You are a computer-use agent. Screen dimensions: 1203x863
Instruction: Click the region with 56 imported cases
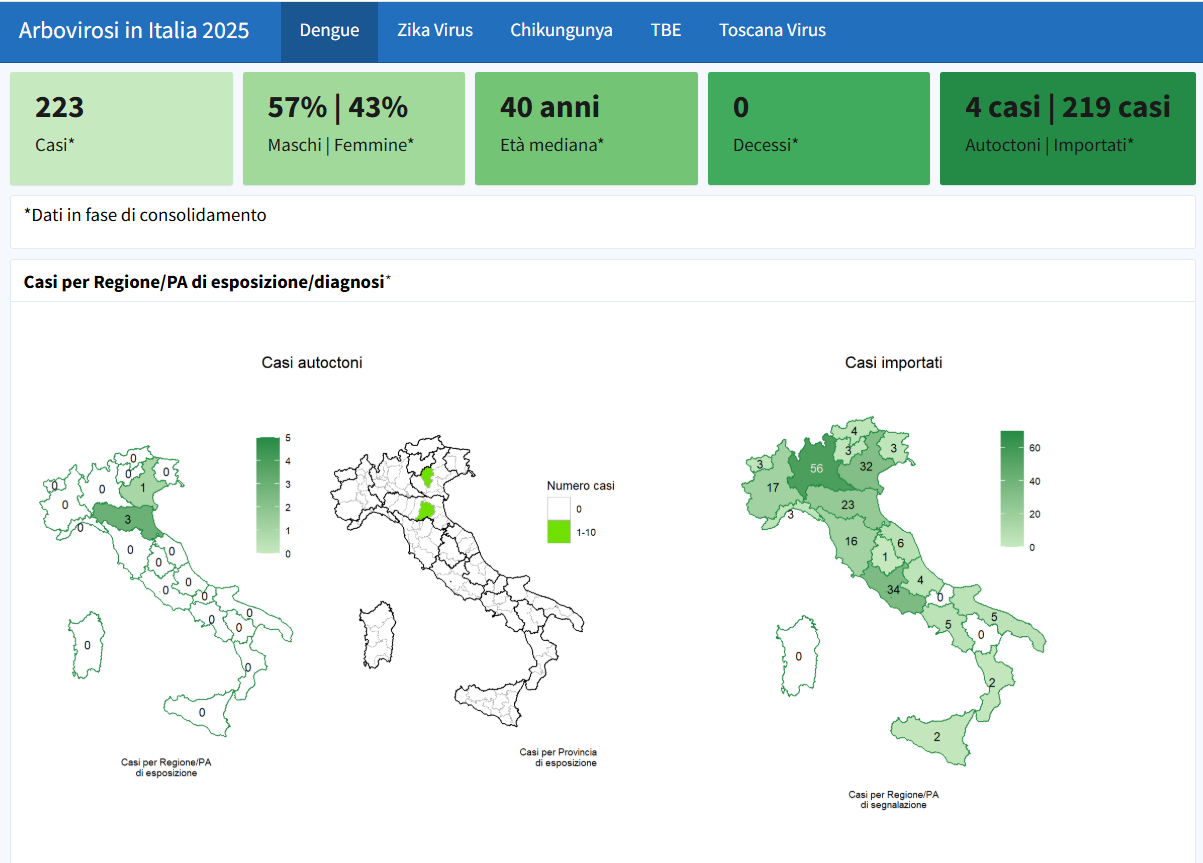(x=817, y=469)
